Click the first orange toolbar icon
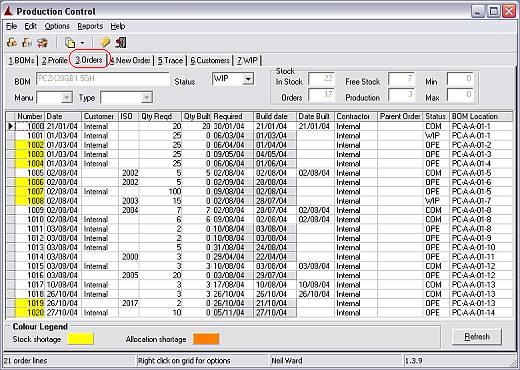This screenshot has width=520, height=370. tap(12, 43)
